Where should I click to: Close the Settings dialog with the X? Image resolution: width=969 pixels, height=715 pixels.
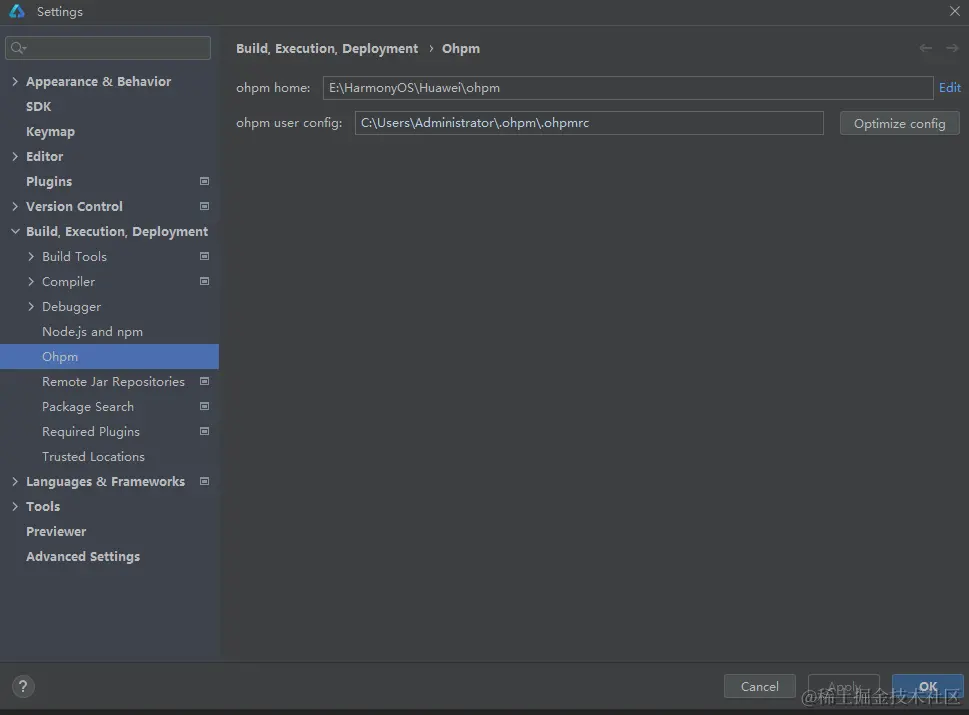point(954,11)
